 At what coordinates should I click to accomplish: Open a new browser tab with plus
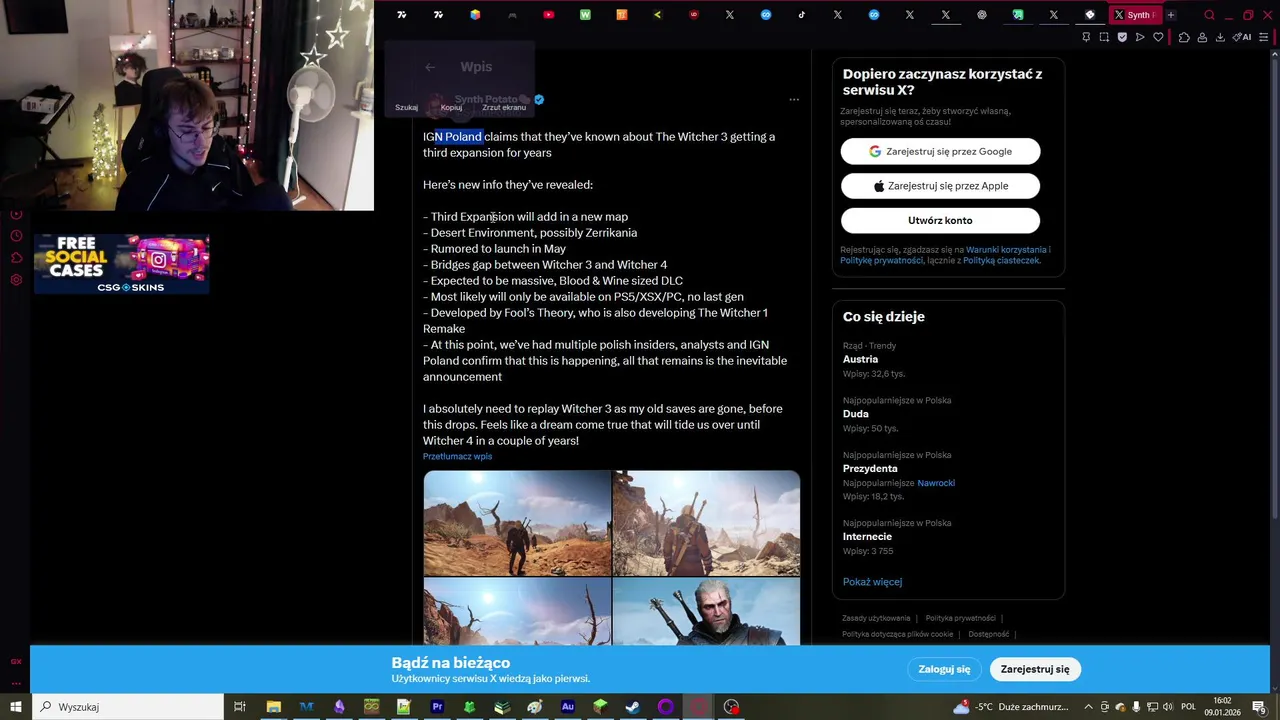(1171, 15)
